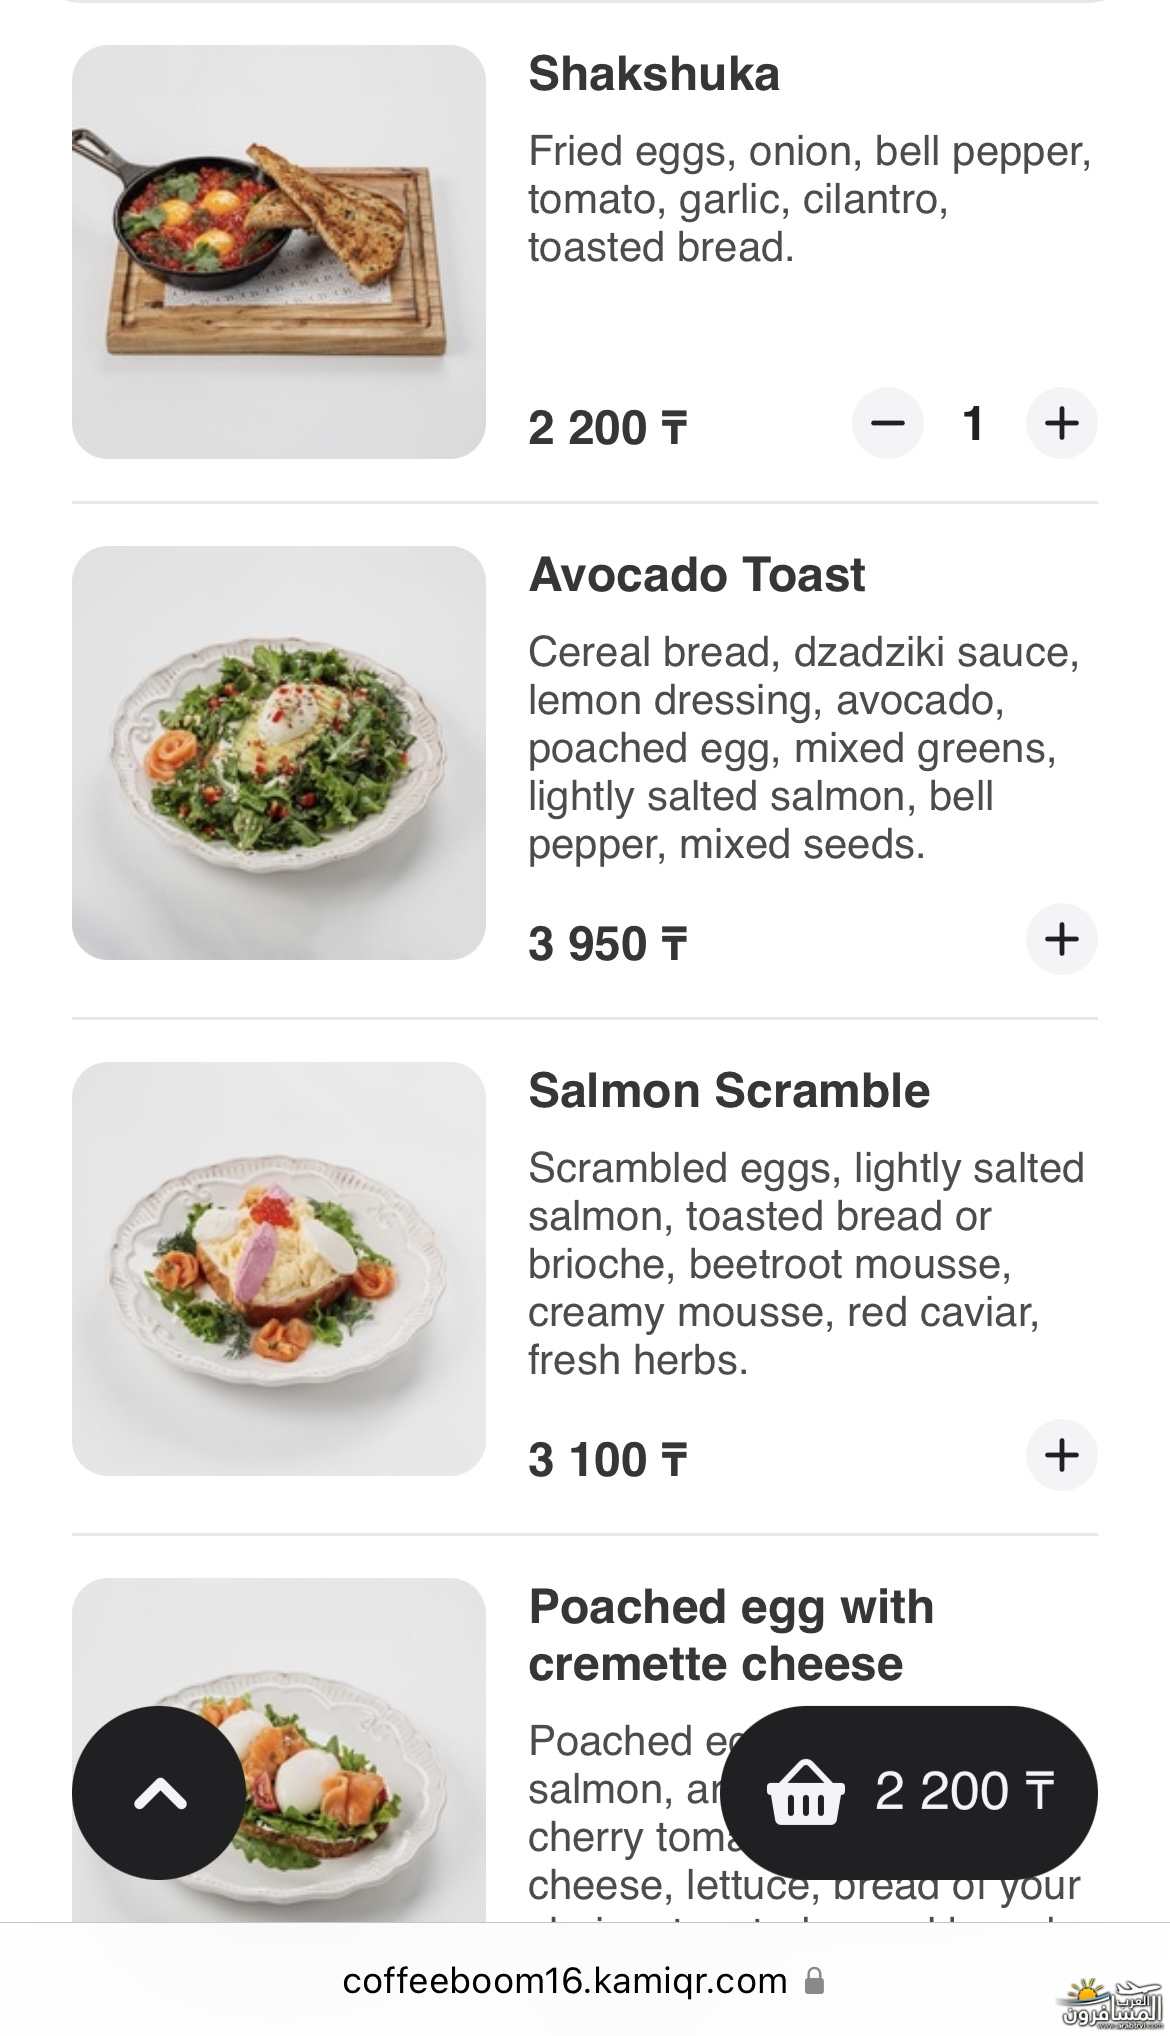The image size is (1170, 2036).
Task: Select the Shakshuka title
Action: (654, 74)
